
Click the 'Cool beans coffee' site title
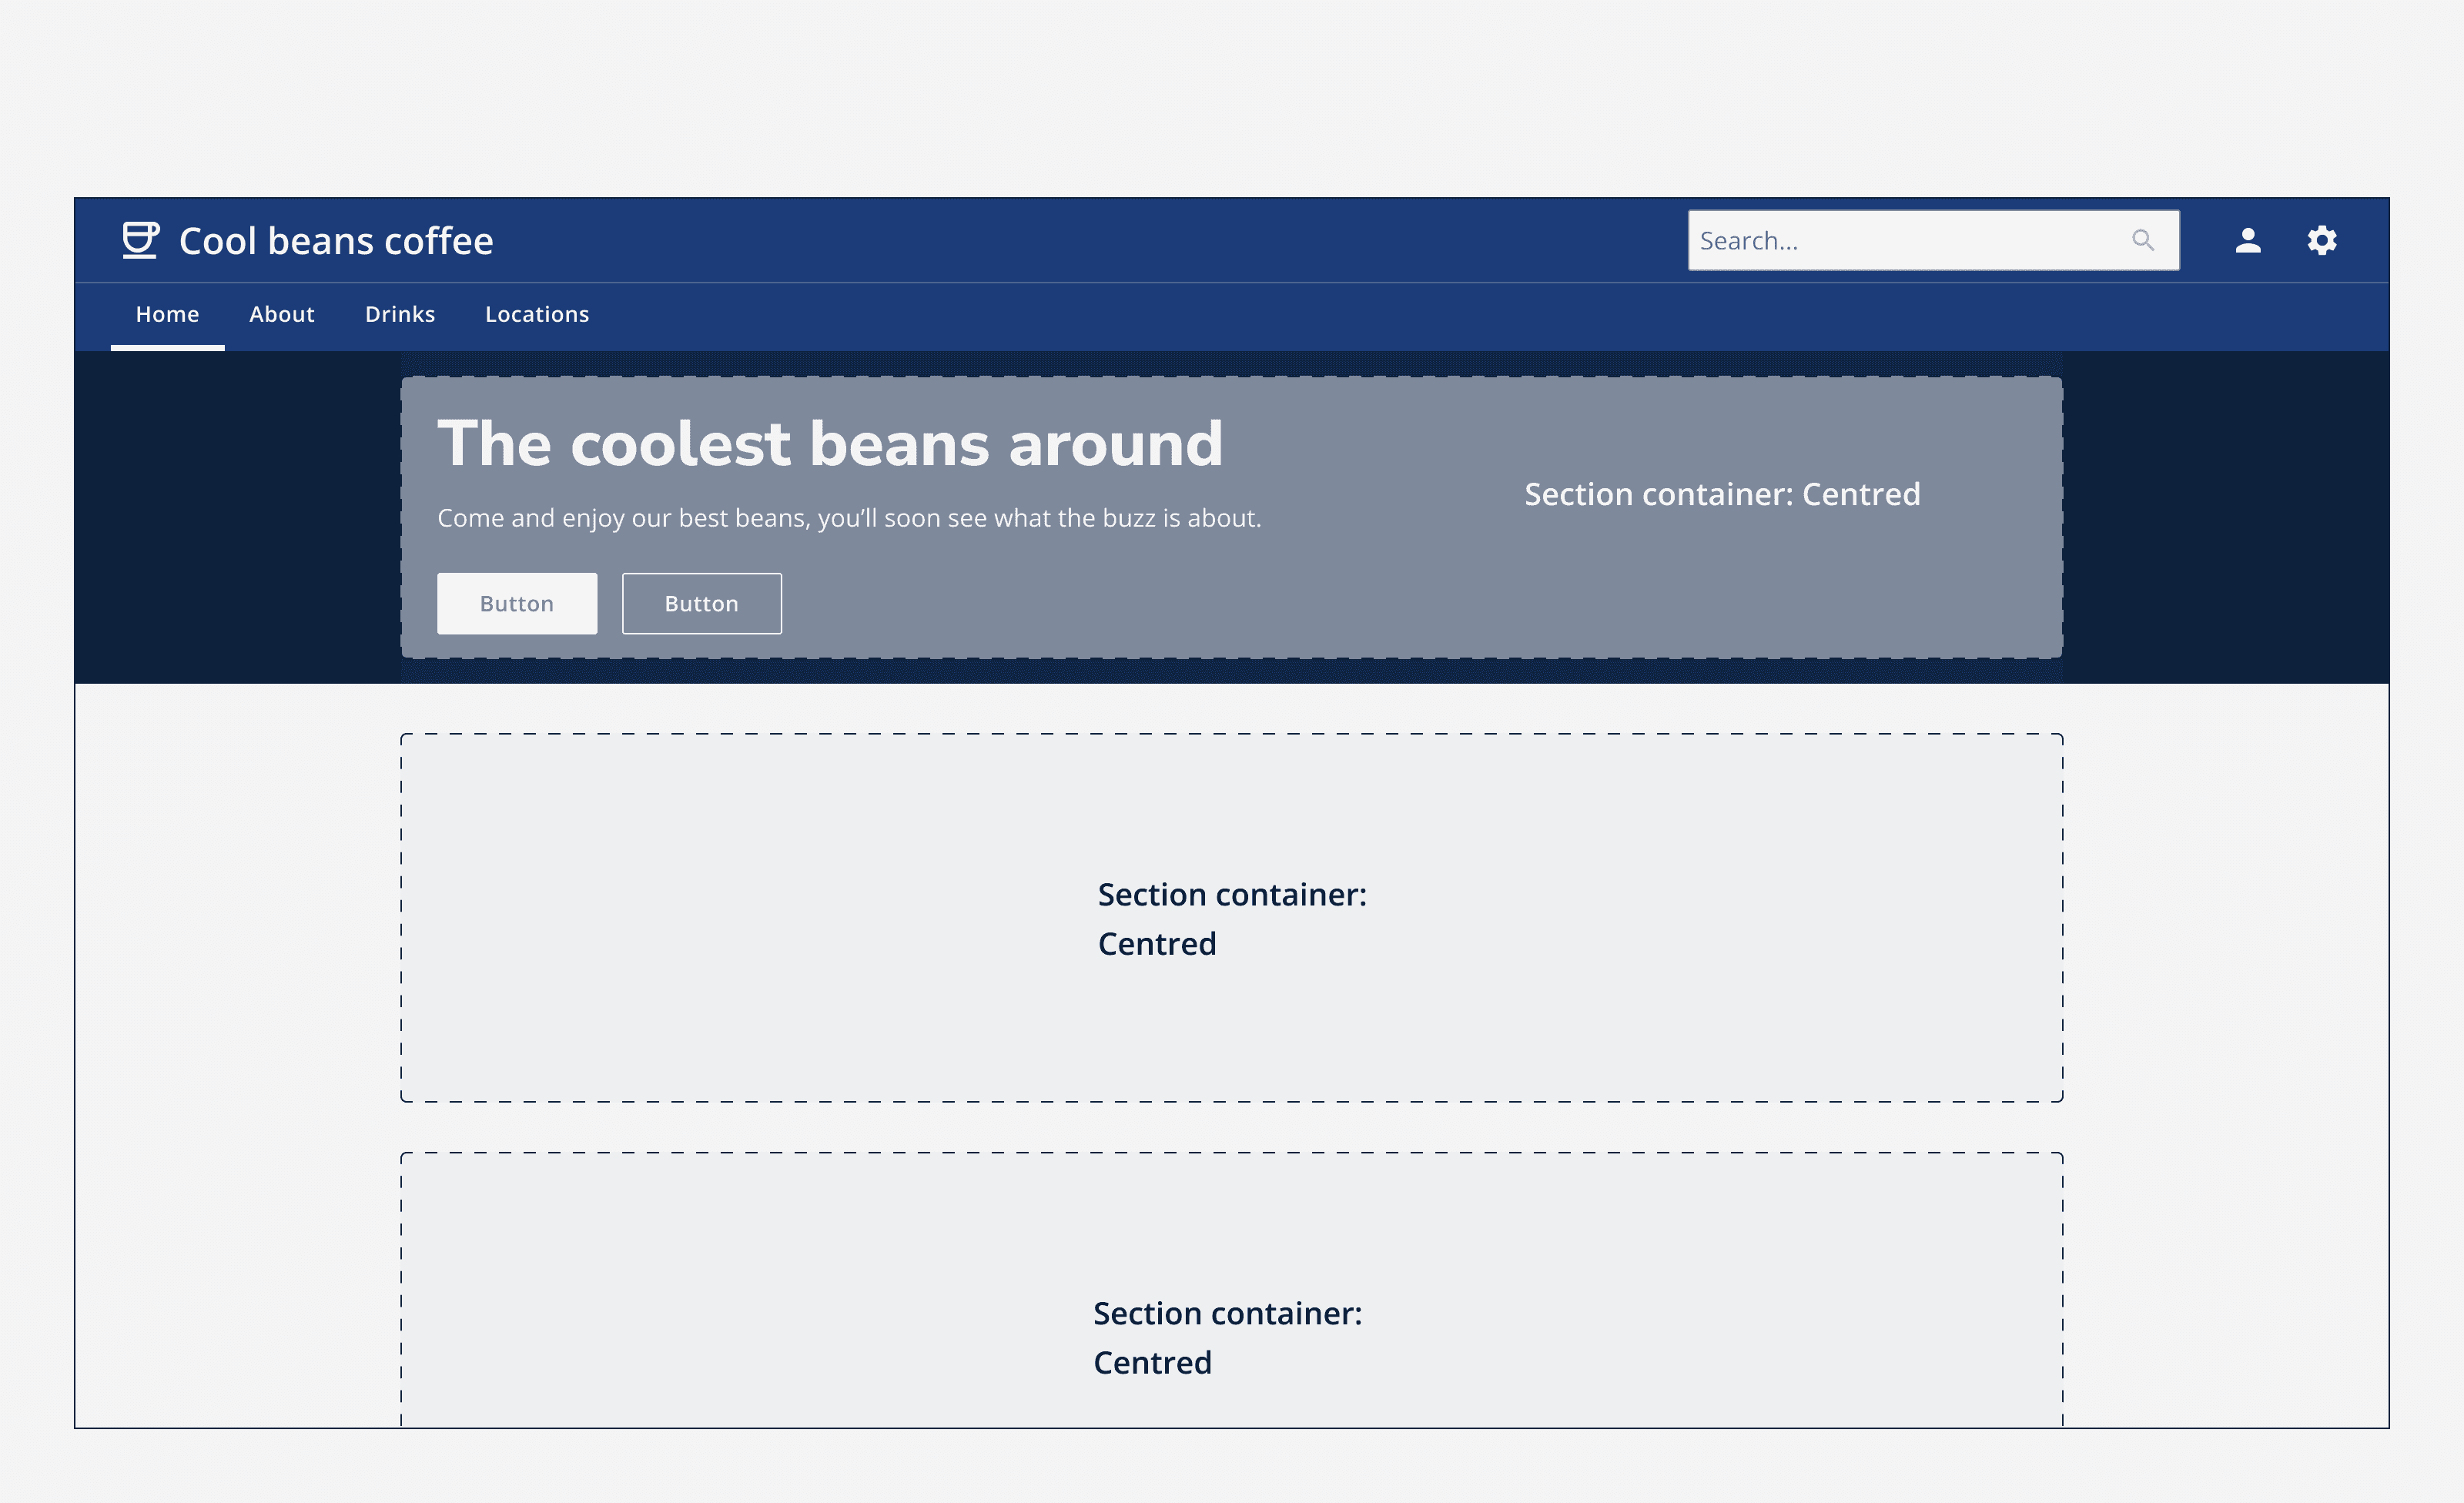click(336, 240)
